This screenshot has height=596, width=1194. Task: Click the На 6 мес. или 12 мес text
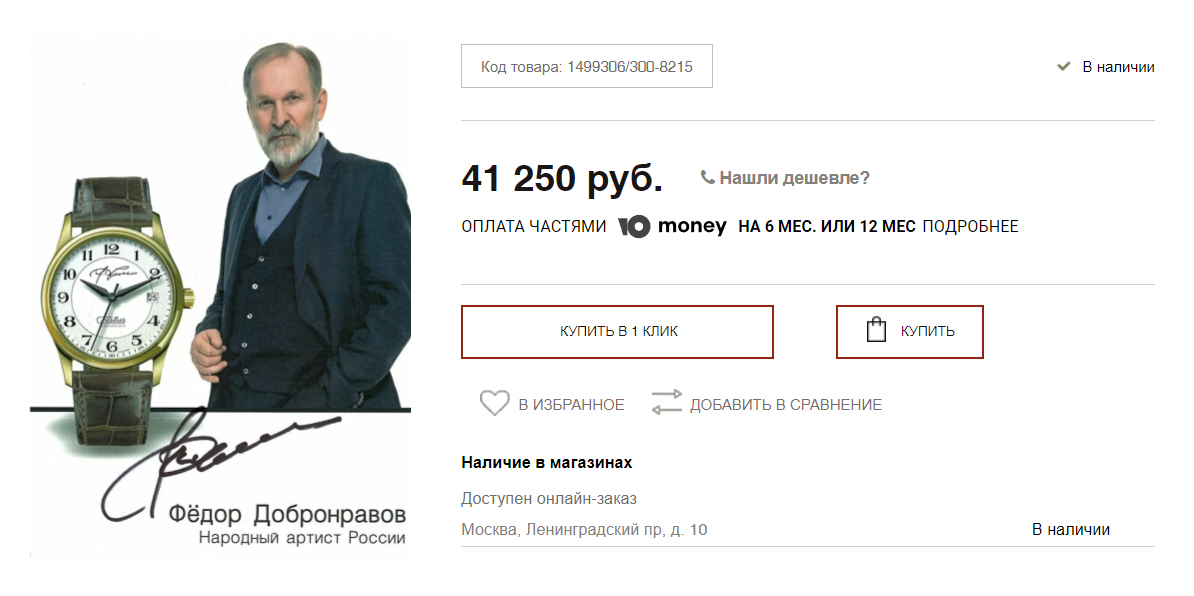click(x=827, y=227)
